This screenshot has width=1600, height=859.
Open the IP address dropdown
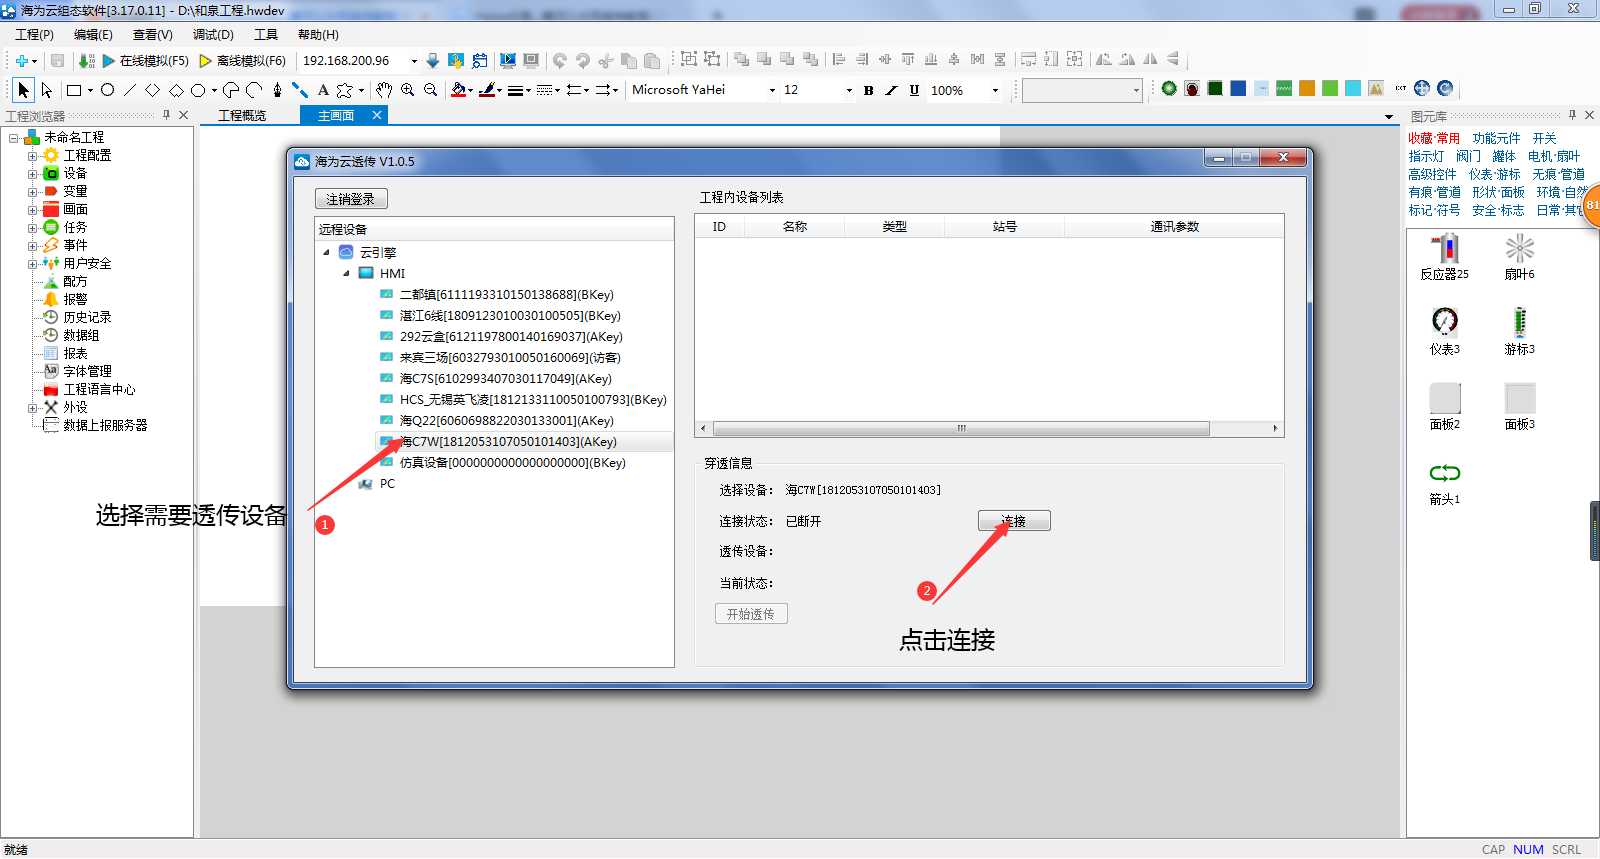pyautogui.click(x=414, y=61)
